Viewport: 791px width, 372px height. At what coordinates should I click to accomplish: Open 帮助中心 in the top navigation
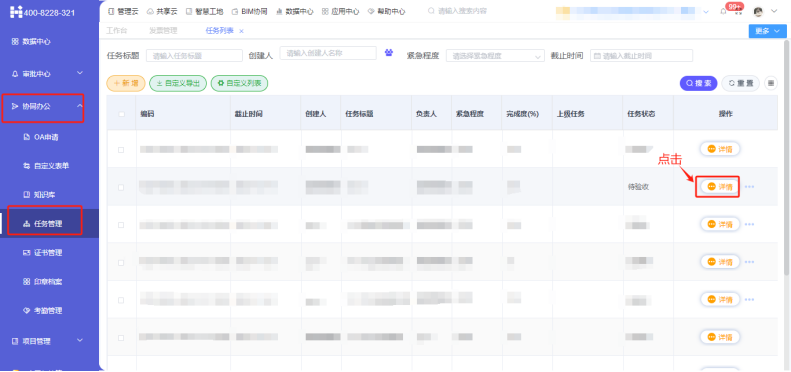[x=386, y=11]
